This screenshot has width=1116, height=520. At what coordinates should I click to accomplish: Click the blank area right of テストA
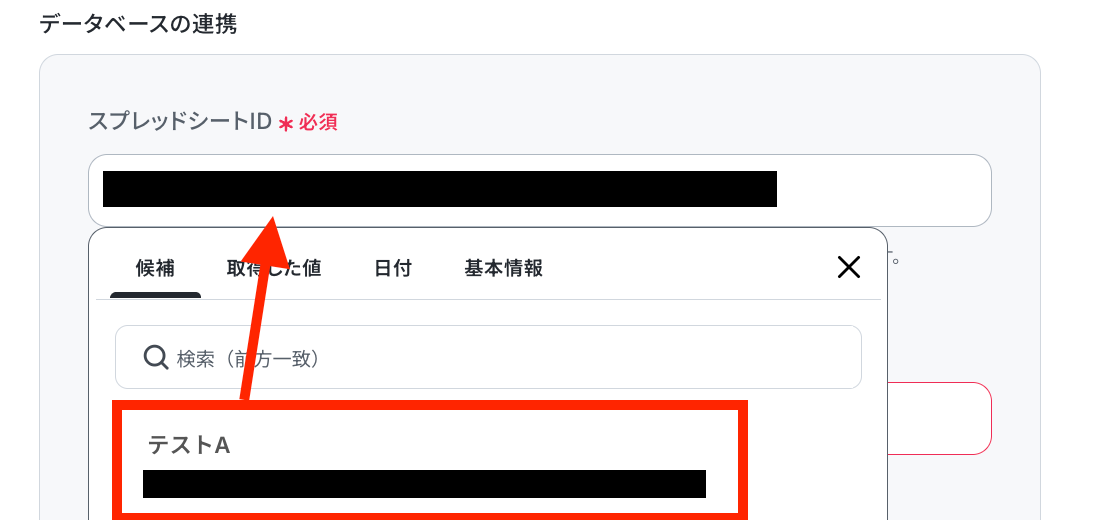(484, 445)
